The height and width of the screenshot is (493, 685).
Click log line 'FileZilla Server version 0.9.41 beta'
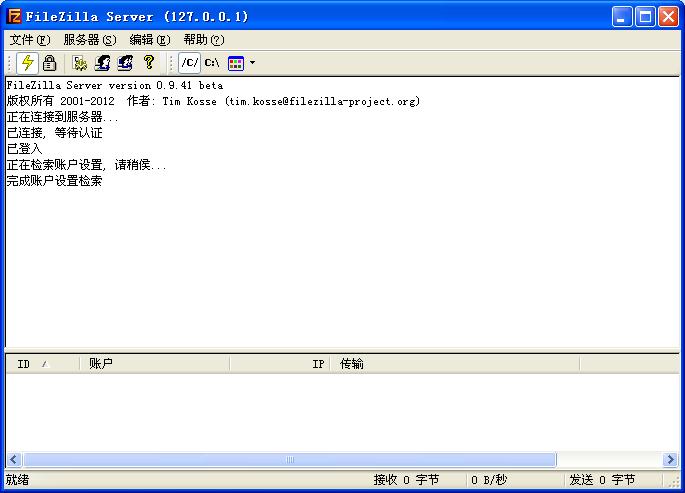[x=114, y=86]
